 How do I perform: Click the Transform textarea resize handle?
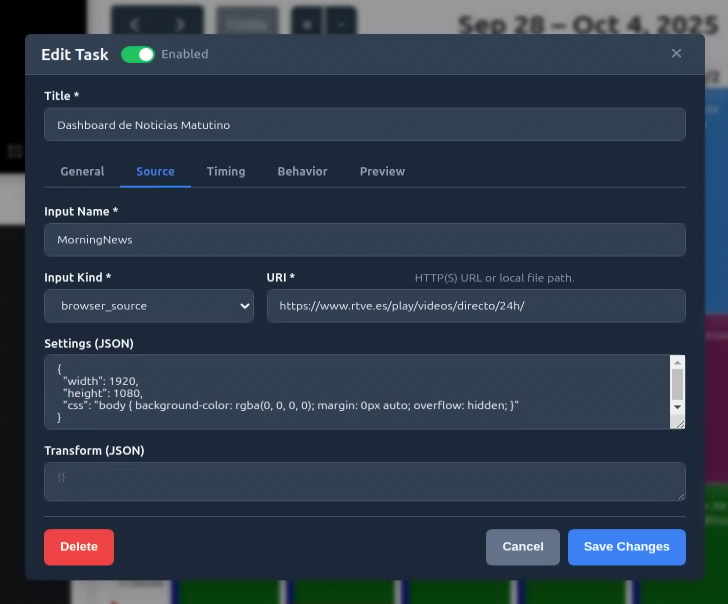click(x=680, y=495)
